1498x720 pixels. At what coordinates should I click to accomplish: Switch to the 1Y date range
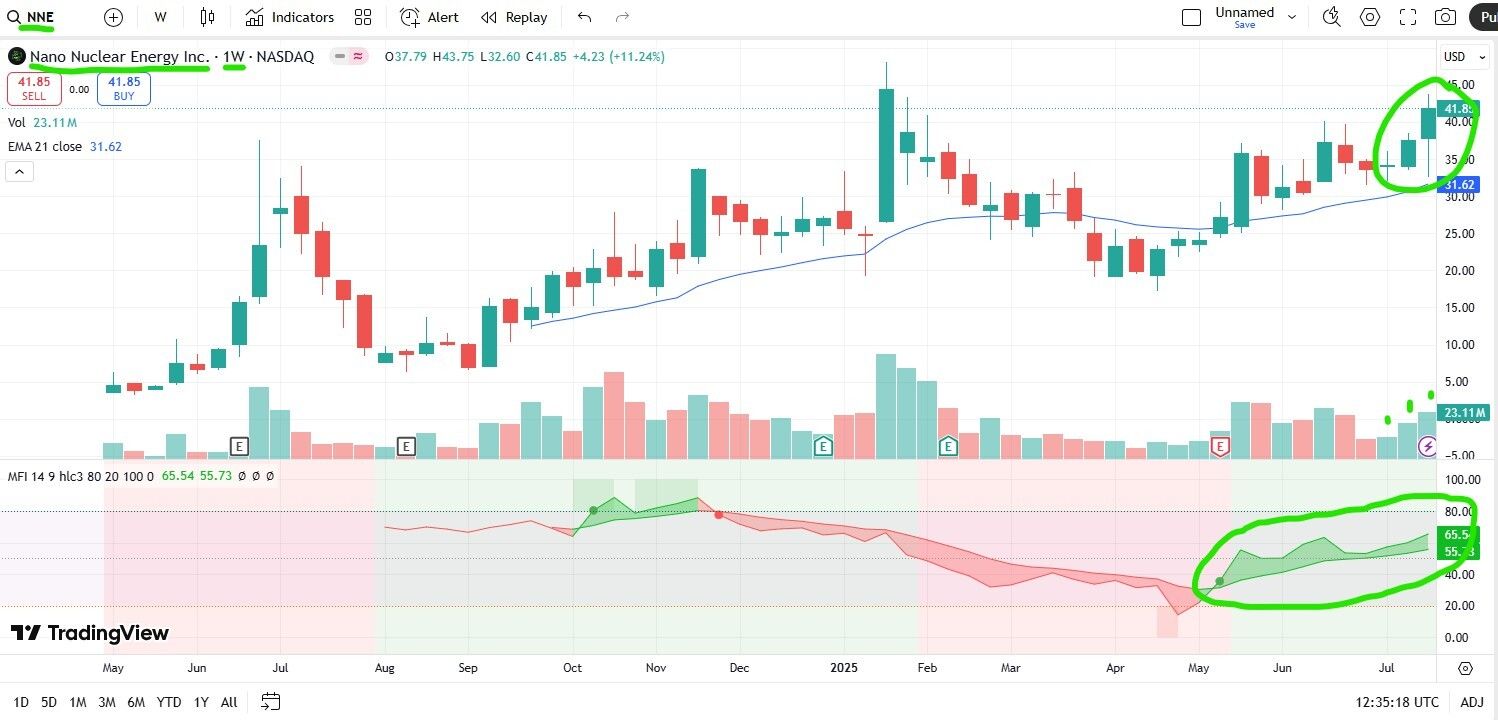tap(201, 702)
